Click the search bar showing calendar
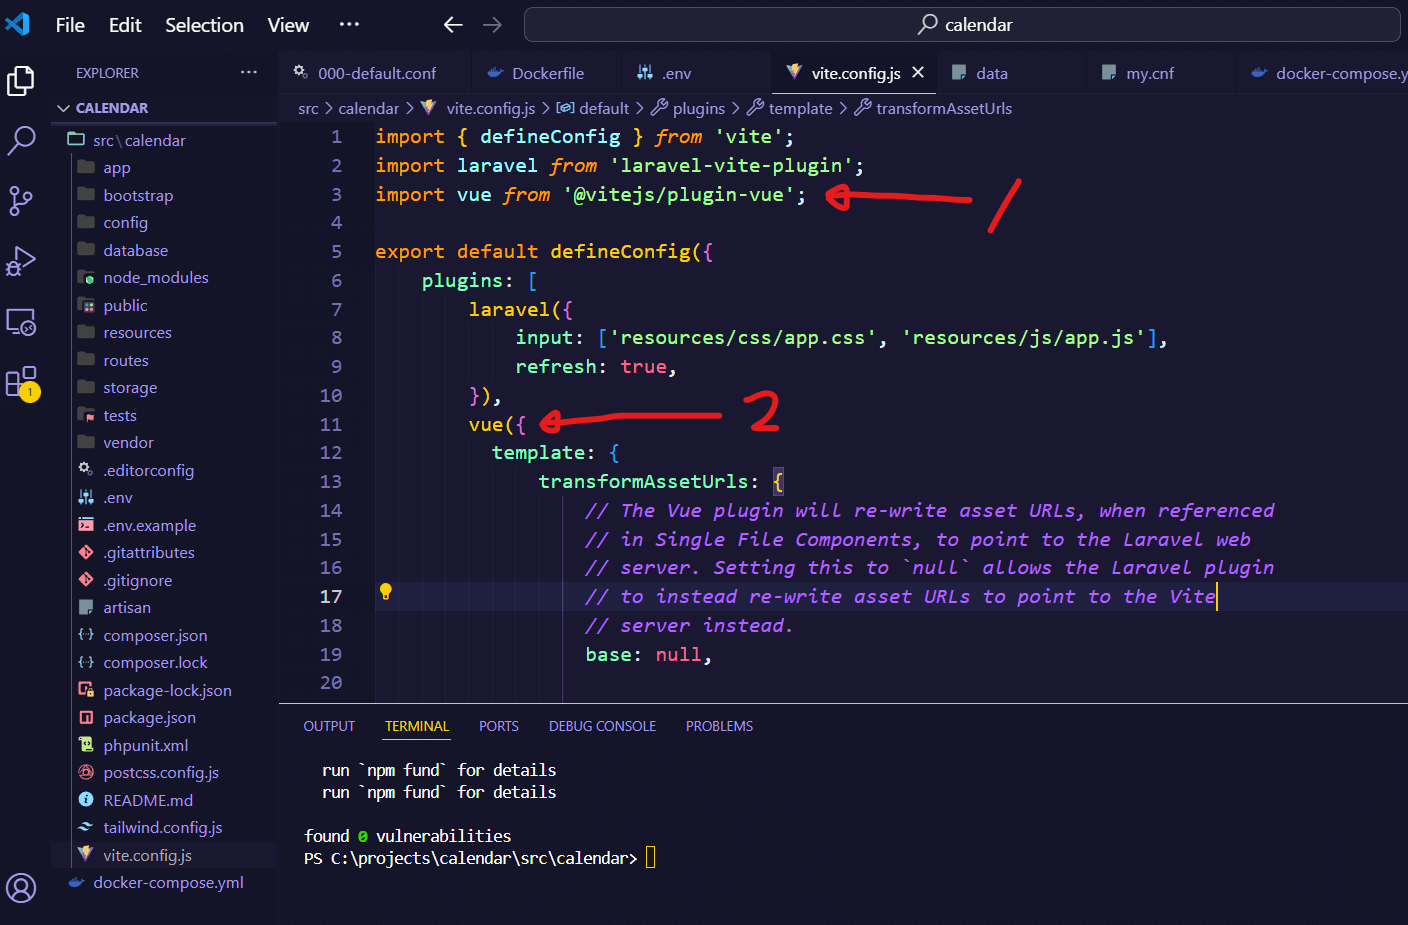 tap(962, 25)
